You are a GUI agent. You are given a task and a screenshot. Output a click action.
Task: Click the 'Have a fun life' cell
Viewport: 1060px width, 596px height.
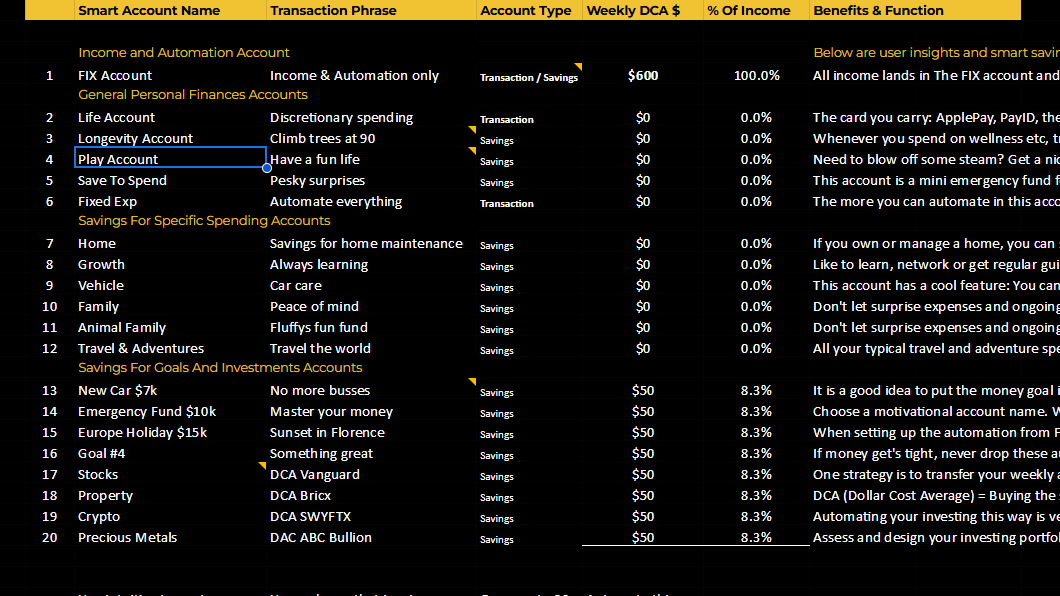[x=371, y=159]
